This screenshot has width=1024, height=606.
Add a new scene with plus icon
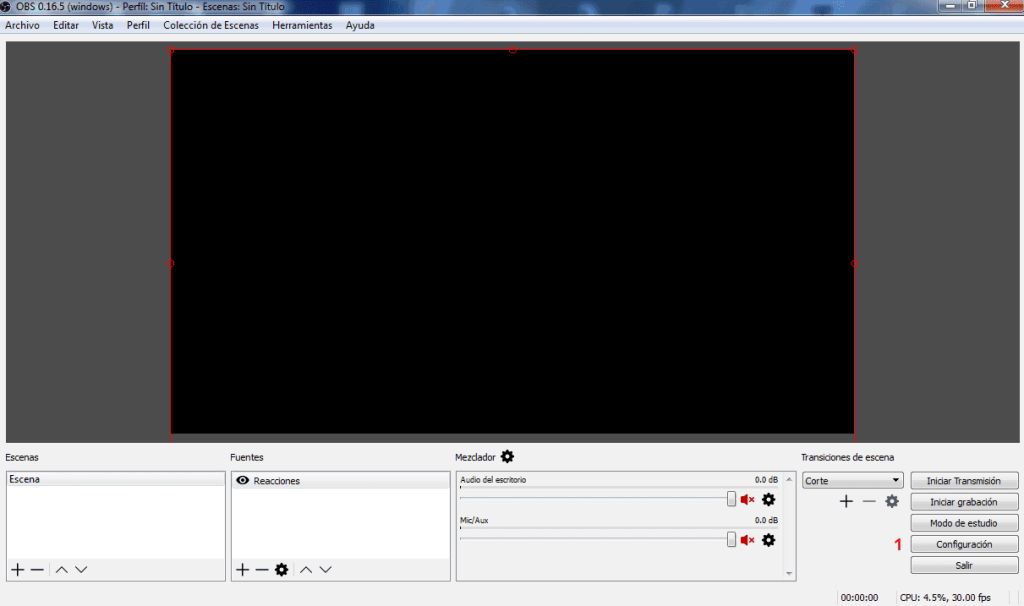tap(17, 569)
